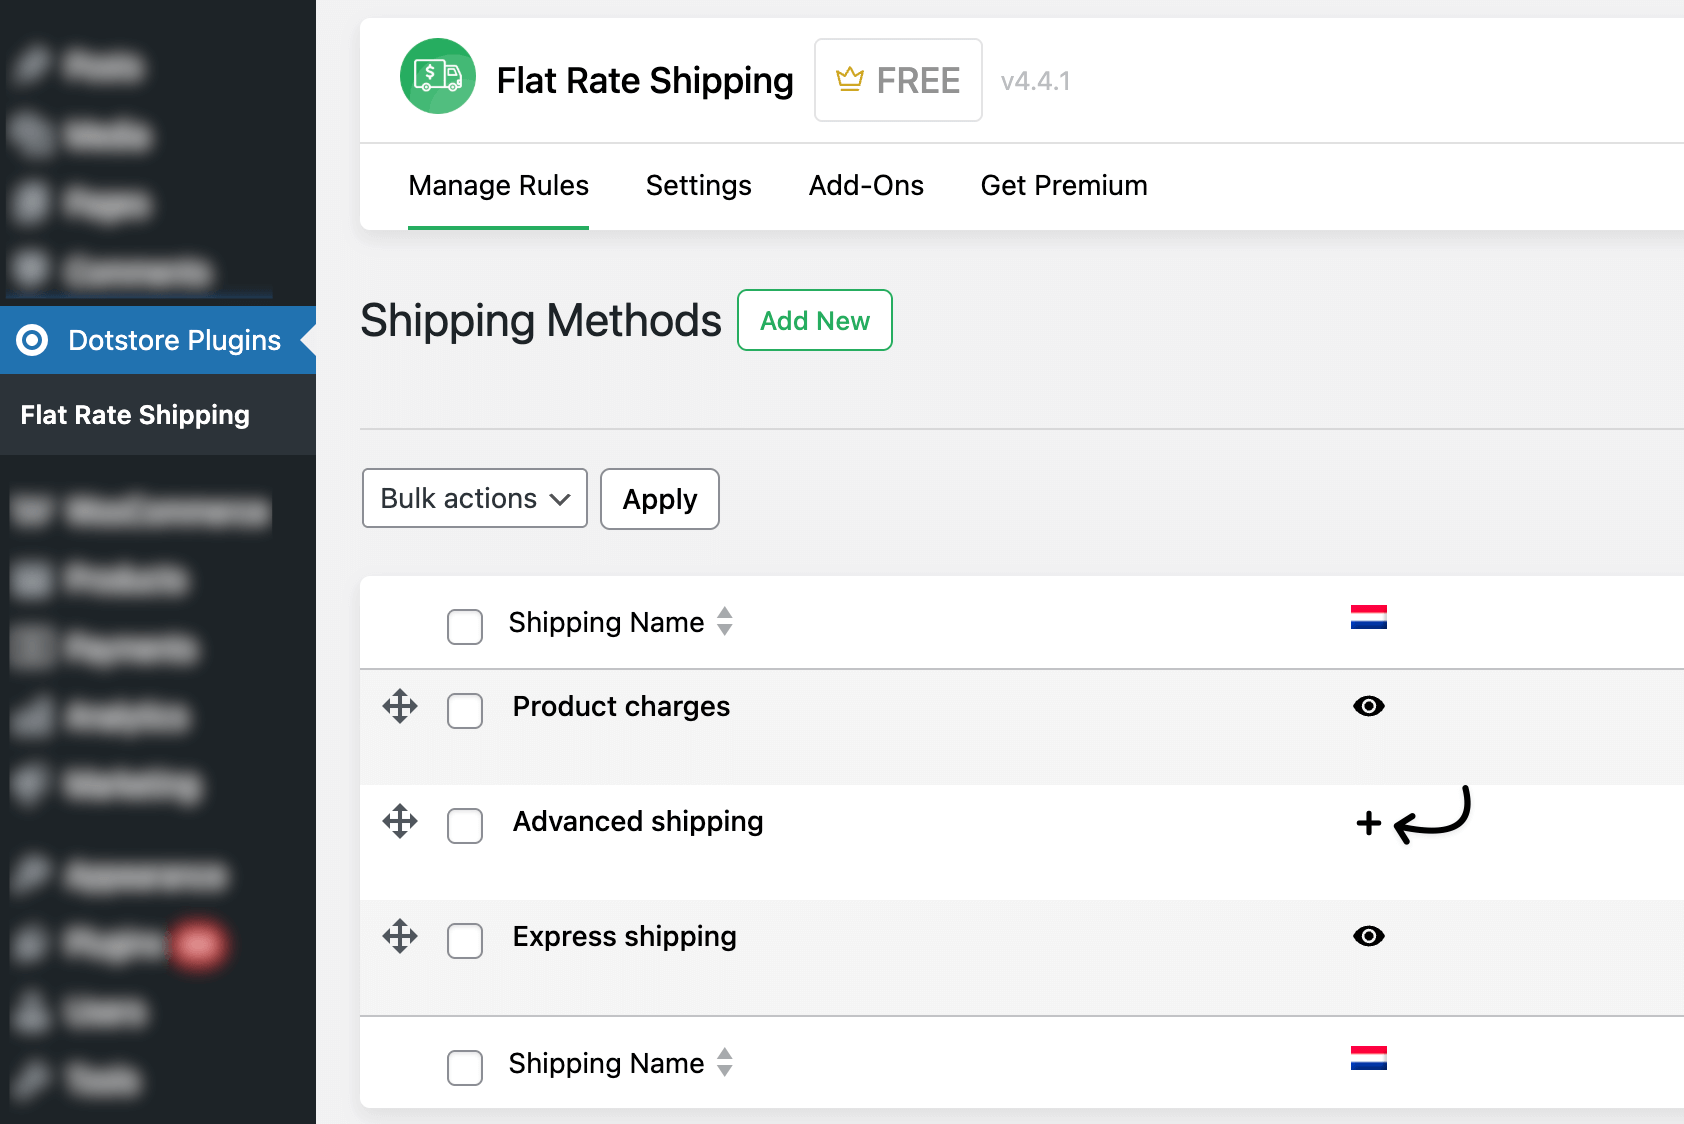Open Flat Rate Shipping sidebar submenu item
This screenshot has height=1124, width=1684.
pyautogui.click(x=135, y=415)
